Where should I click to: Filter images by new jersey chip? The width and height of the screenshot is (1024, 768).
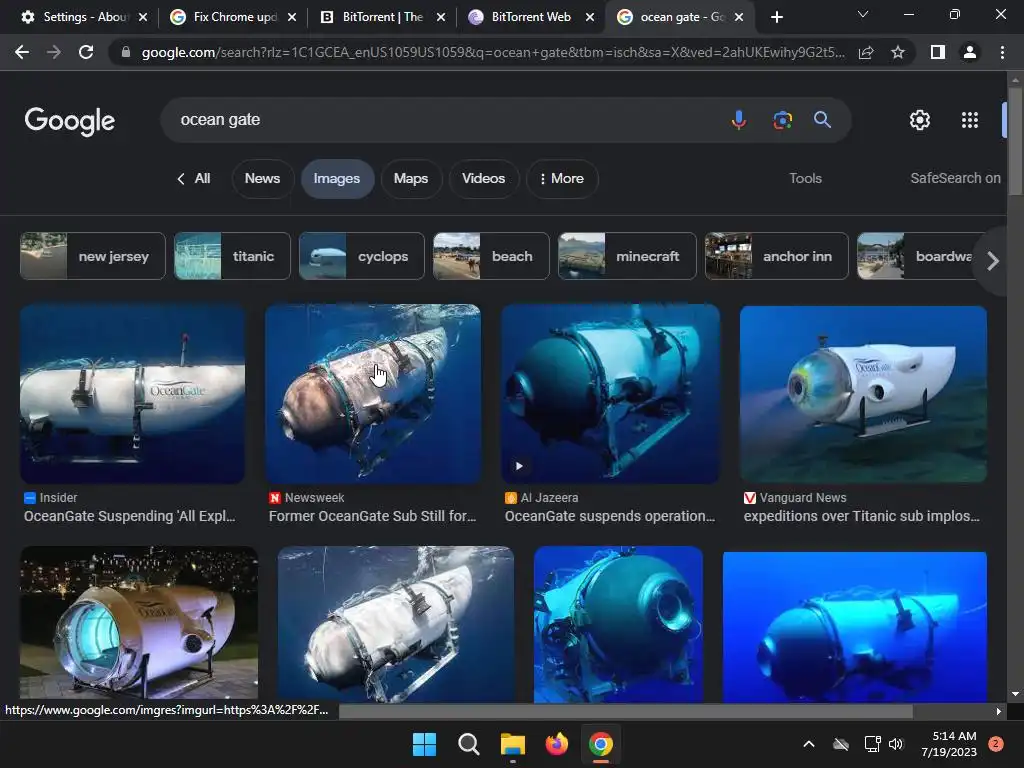tap(93, 256)
